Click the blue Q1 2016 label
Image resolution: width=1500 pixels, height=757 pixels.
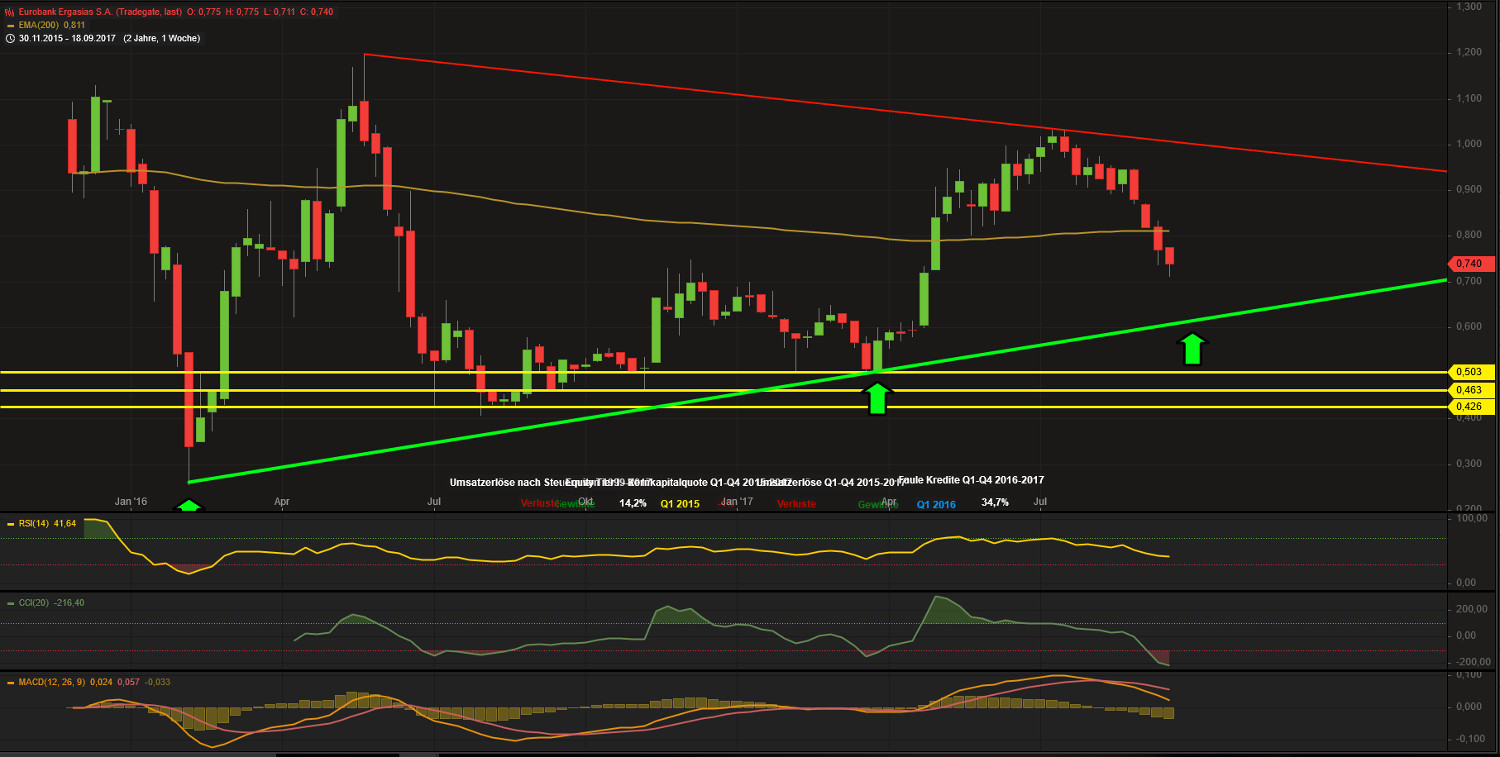click(x=933, y=503)
